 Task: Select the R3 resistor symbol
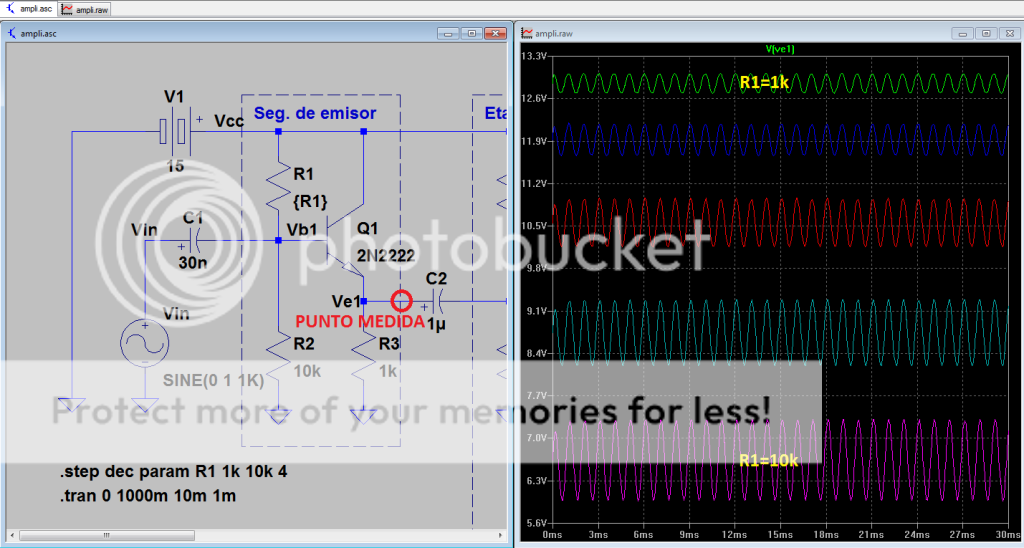(x=364, y=358)
